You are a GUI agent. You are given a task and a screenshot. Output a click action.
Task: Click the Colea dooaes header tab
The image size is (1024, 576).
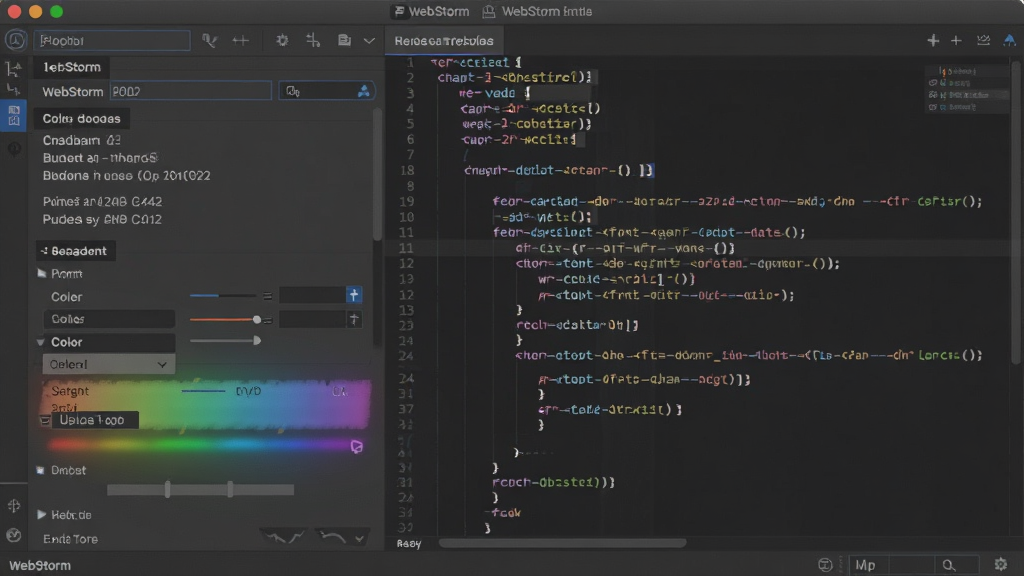click(82, 118)
